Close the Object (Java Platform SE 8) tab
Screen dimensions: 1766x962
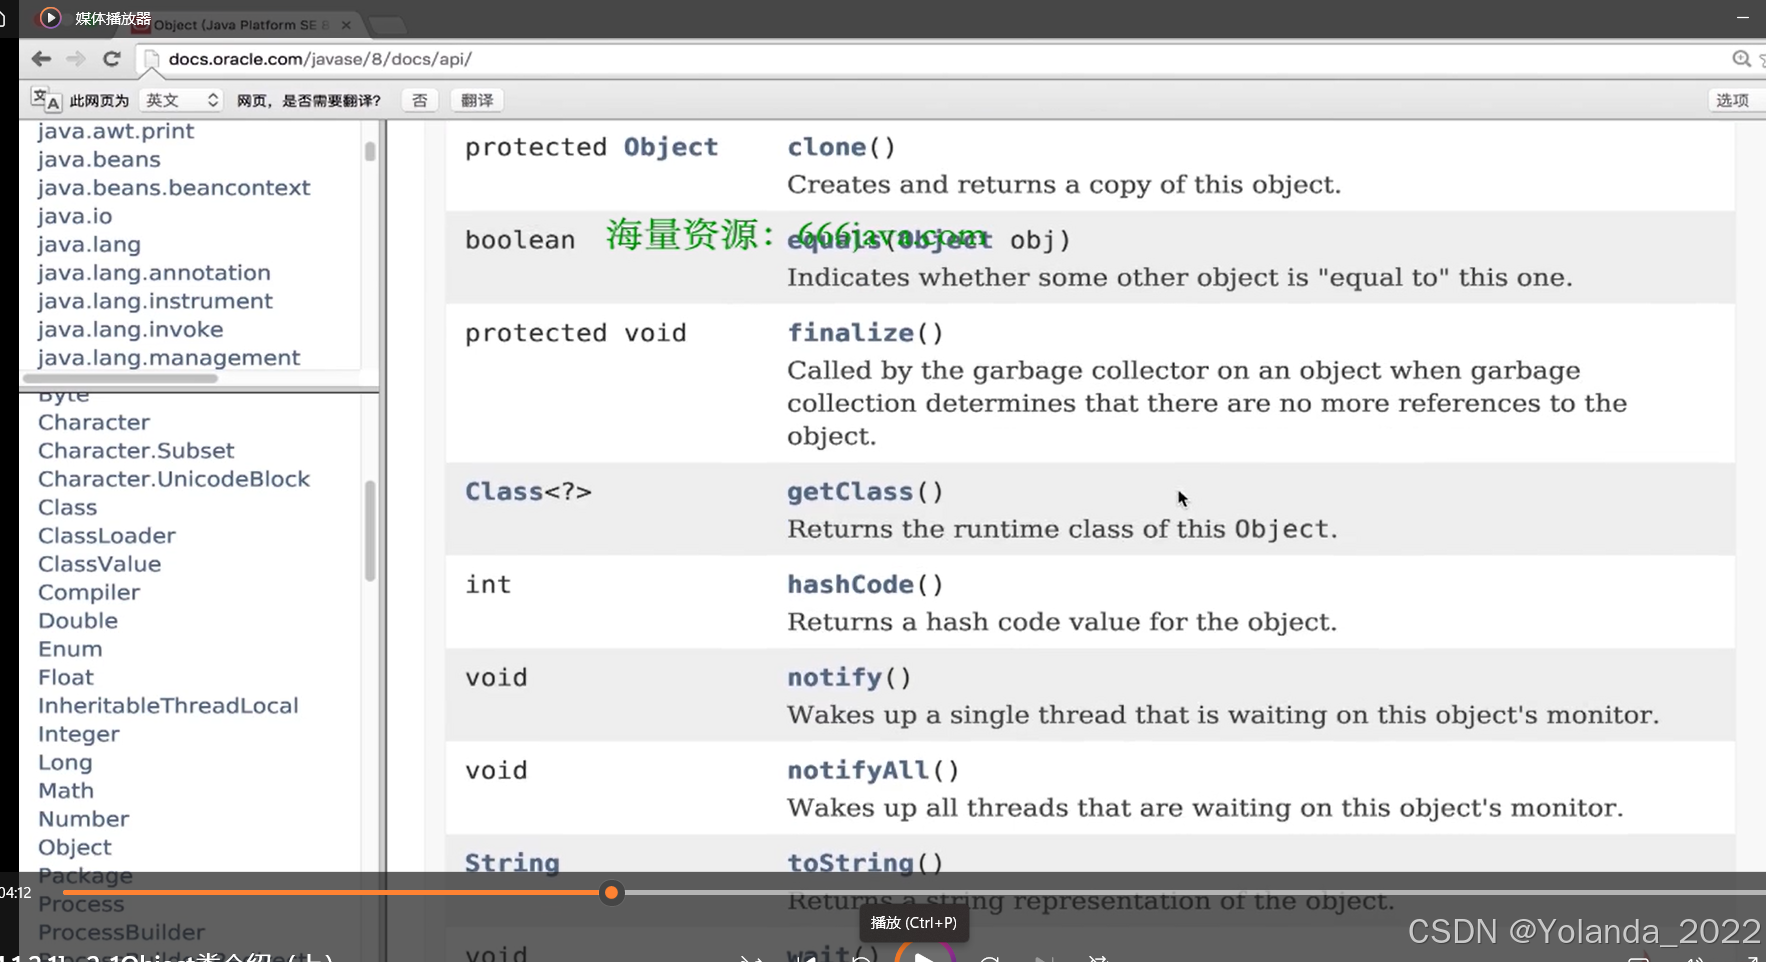[346, 24]
